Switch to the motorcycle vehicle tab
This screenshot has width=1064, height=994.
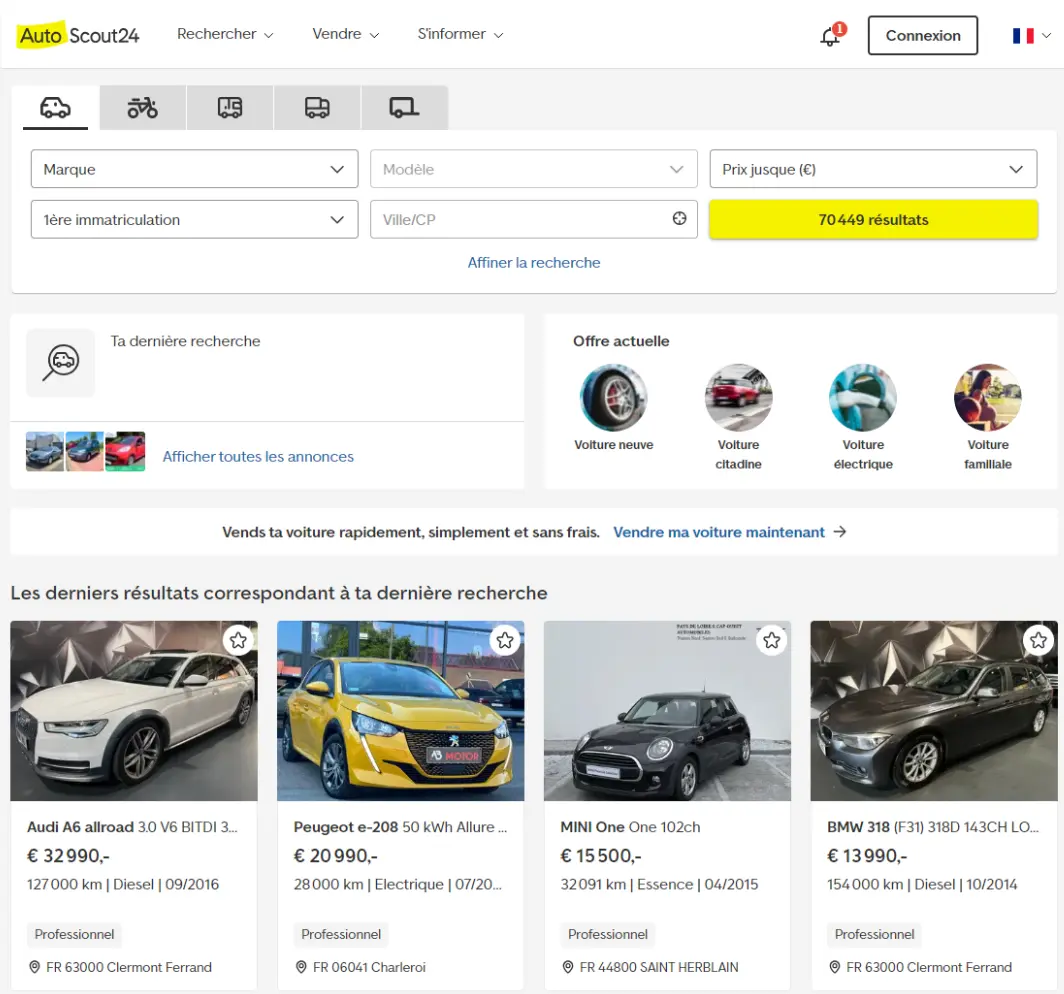(142, 107)
